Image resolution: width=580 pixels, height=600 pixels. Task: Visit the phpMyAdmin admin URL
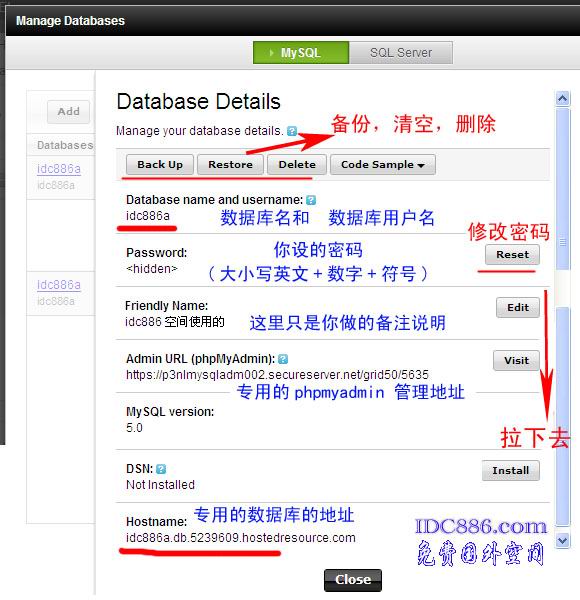(516, 360)
